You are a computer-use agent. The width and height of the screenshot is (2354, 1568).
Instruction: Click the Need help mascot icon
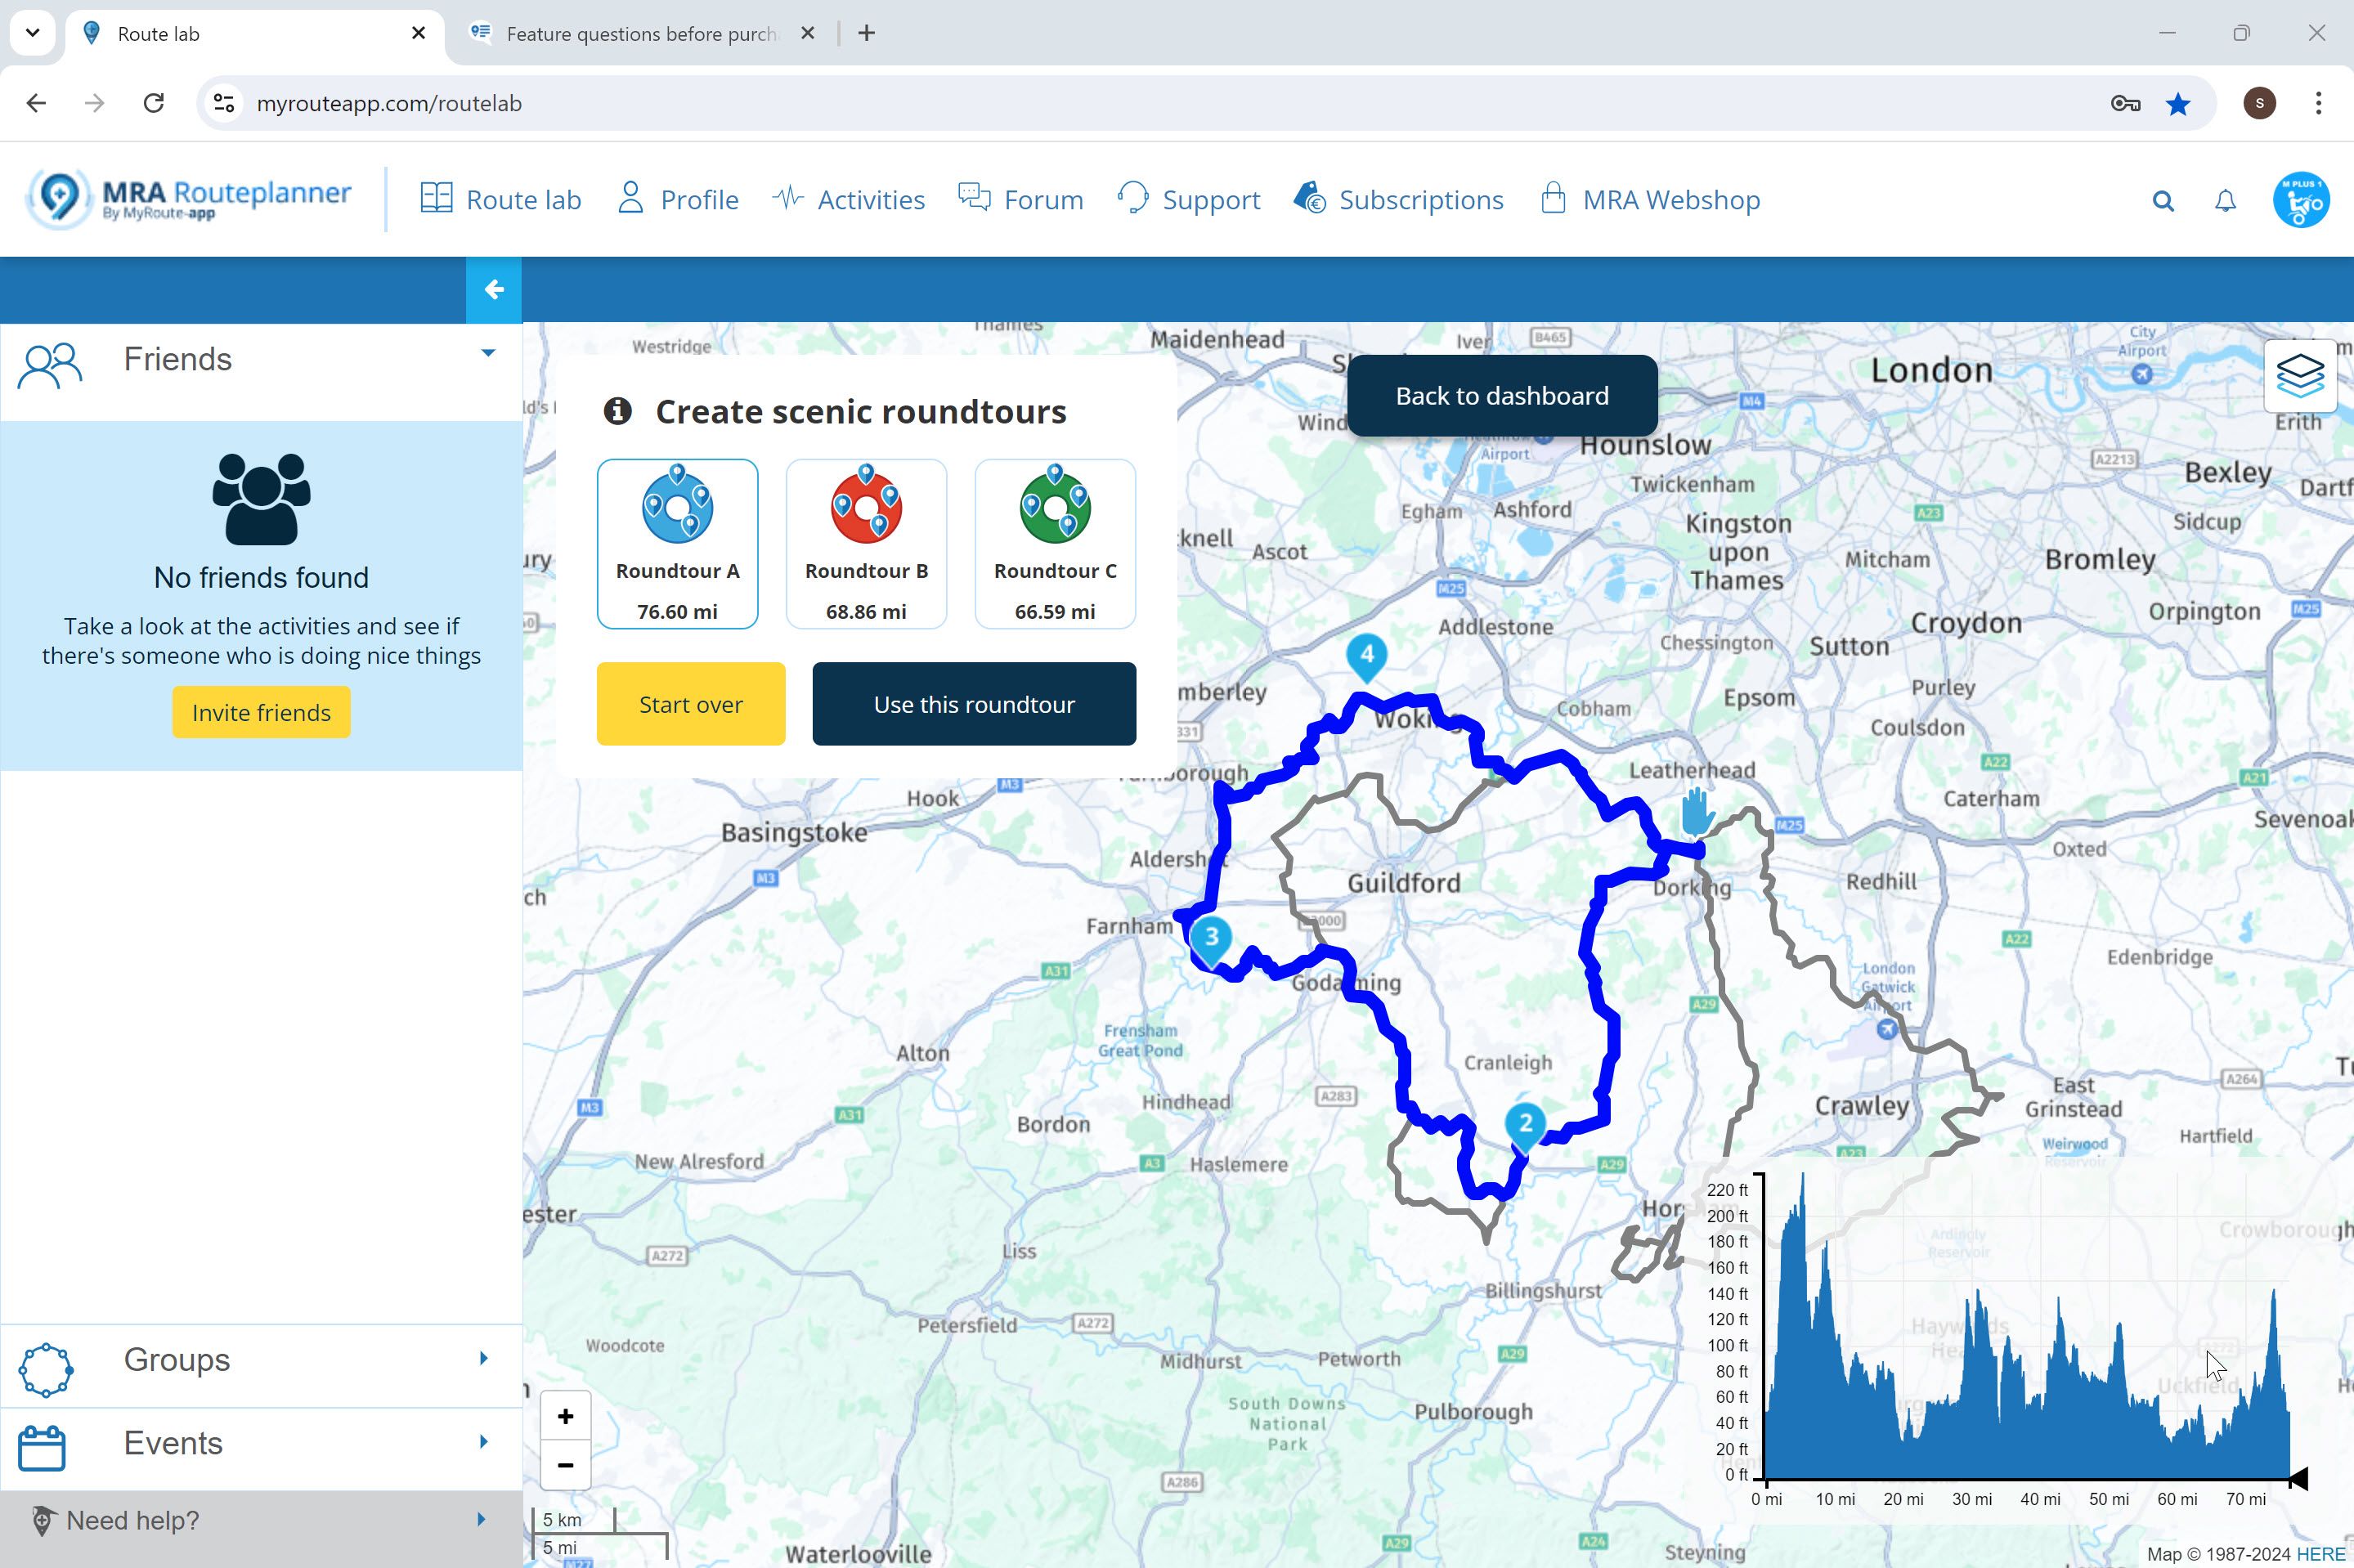[x=42, y=1521]
